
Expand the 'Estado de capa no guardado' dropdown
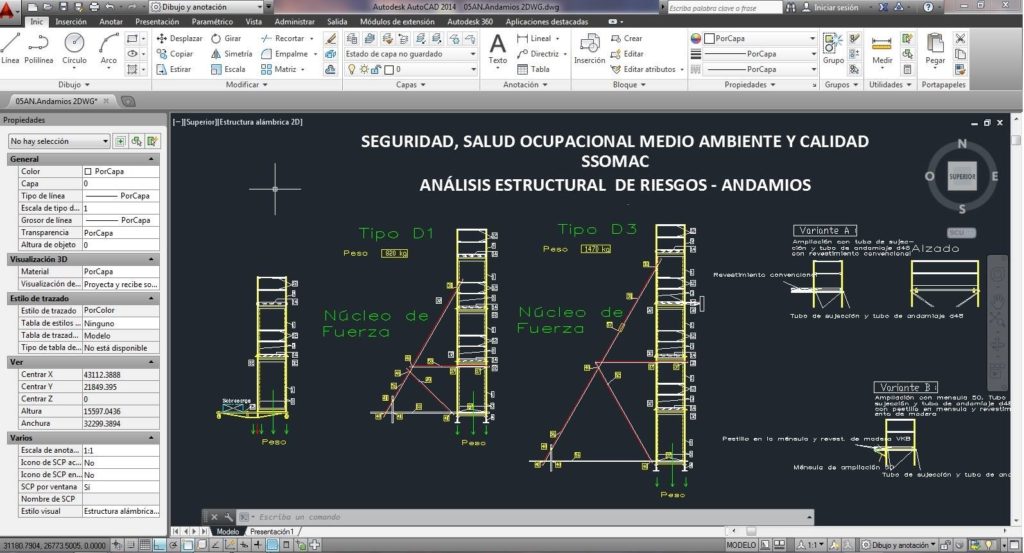[x=410, y=54]
